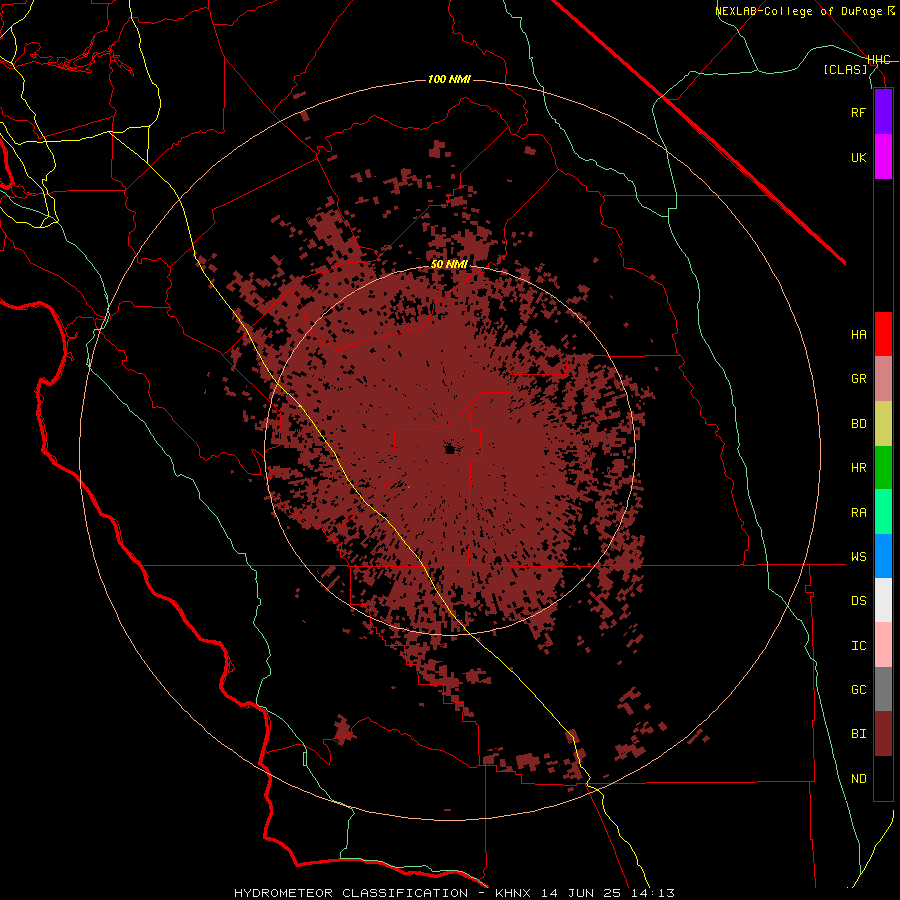Click the ND black legend swatch
The height and width of the screenshot is (900, 900).
(x=883, y=778)
